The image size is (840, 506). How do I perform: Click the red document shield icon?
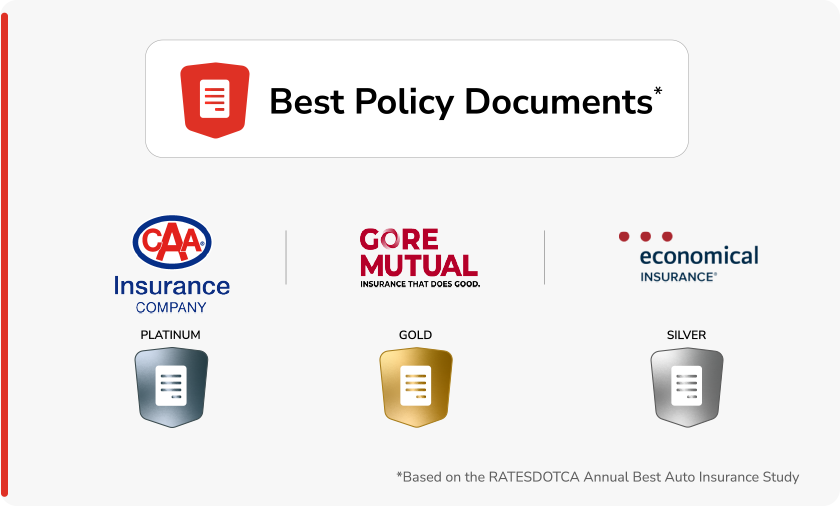[215, 100]
